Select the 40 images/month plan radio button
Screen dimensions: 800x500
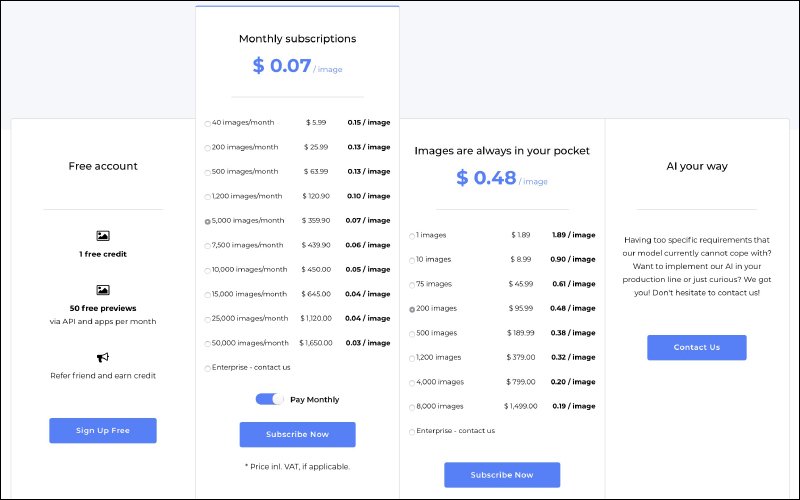(208, 123)
